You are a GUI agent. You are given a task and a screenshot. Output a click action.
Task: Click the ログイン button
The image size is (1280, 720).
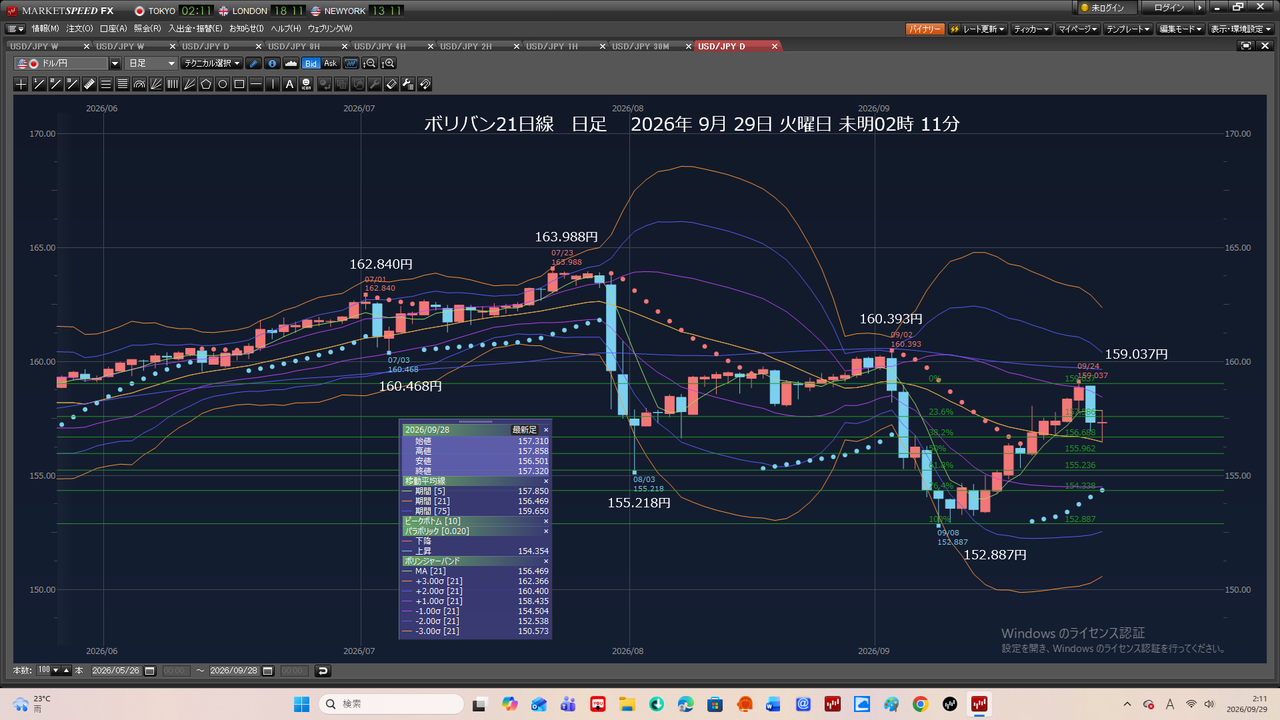coord(1168,7)
